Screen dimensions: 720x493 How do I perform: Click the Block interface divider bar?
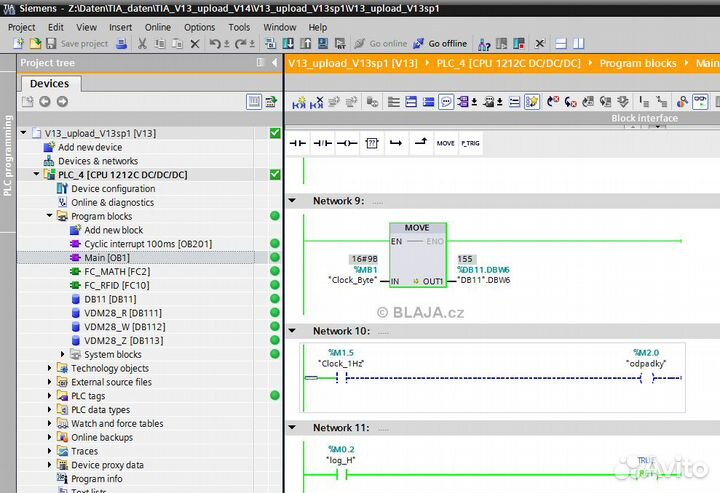(x=644, y=118)
